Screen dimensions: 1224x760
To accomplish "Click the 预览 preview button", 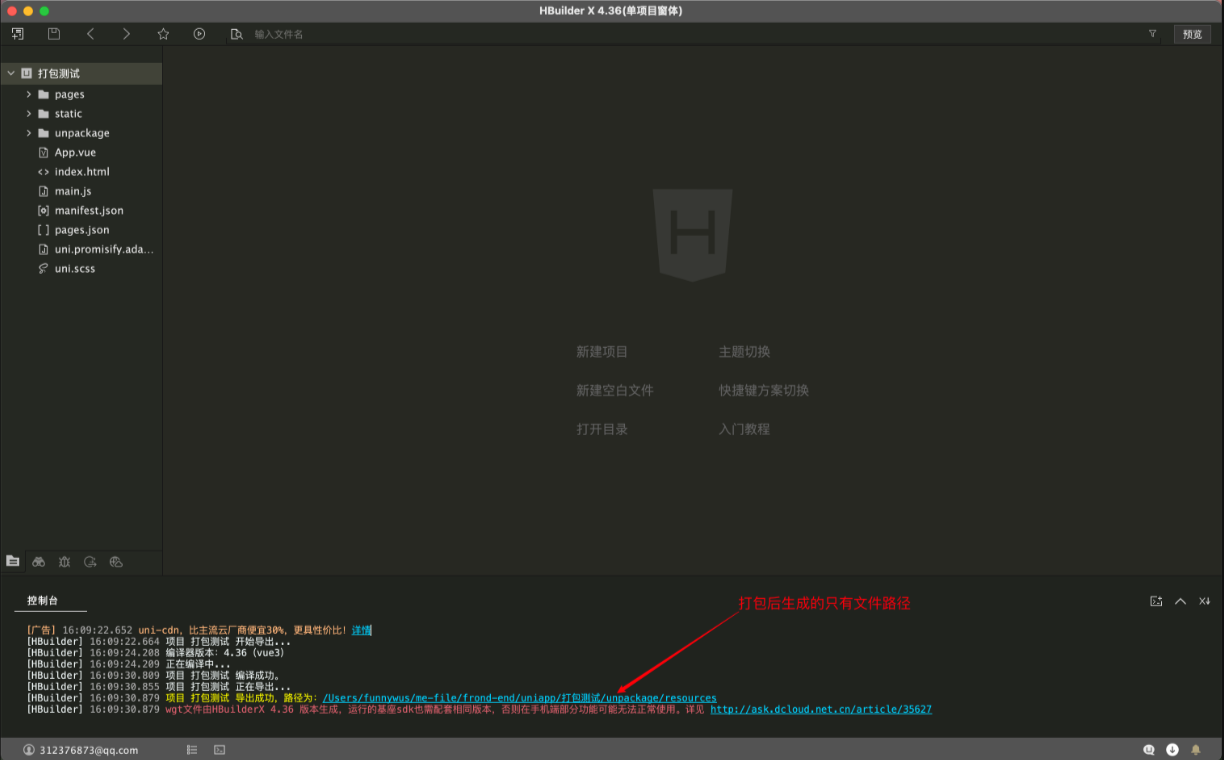I will pyautogui.click(x=1192, y=34).
